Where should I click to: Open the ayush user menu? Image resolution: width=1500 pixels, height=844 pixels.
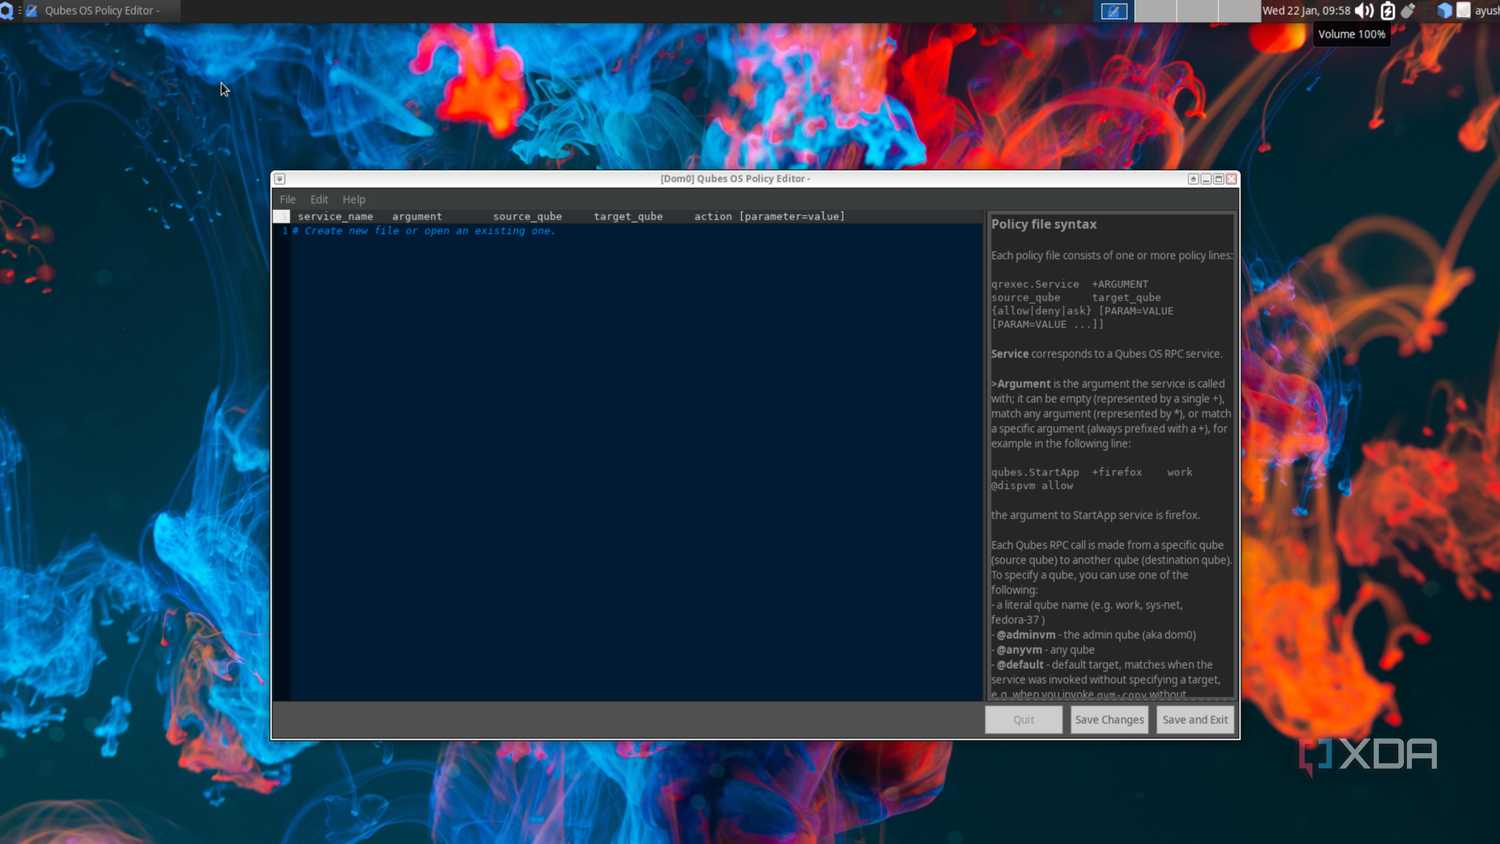coord(1487,11)
